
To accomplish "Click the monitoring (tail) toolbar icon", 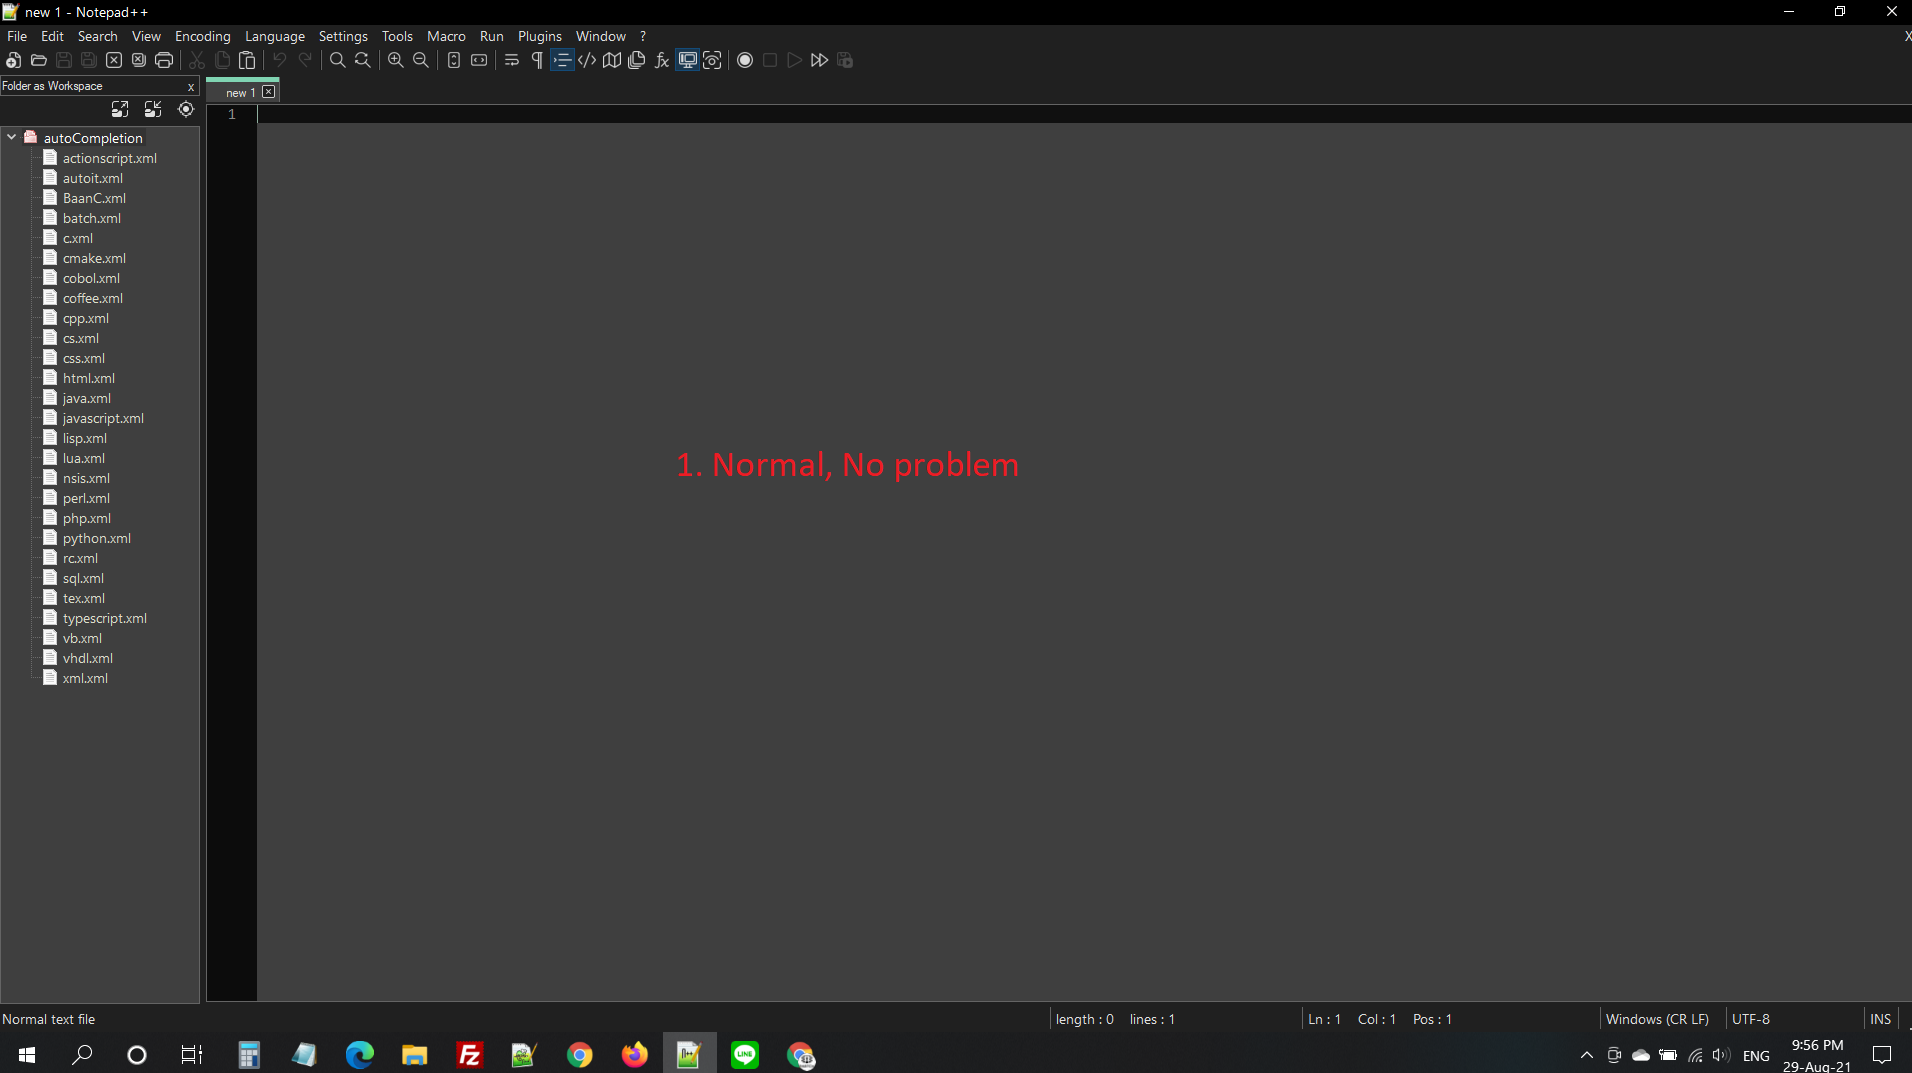I will click(x=712, y=60).
